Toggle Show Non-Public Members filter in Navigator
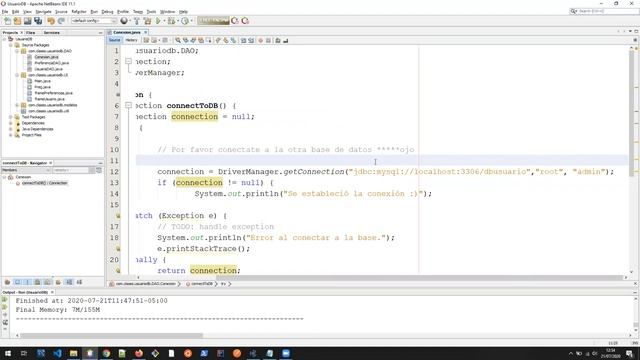Screen dimensions: 640x360 (38, 282)
